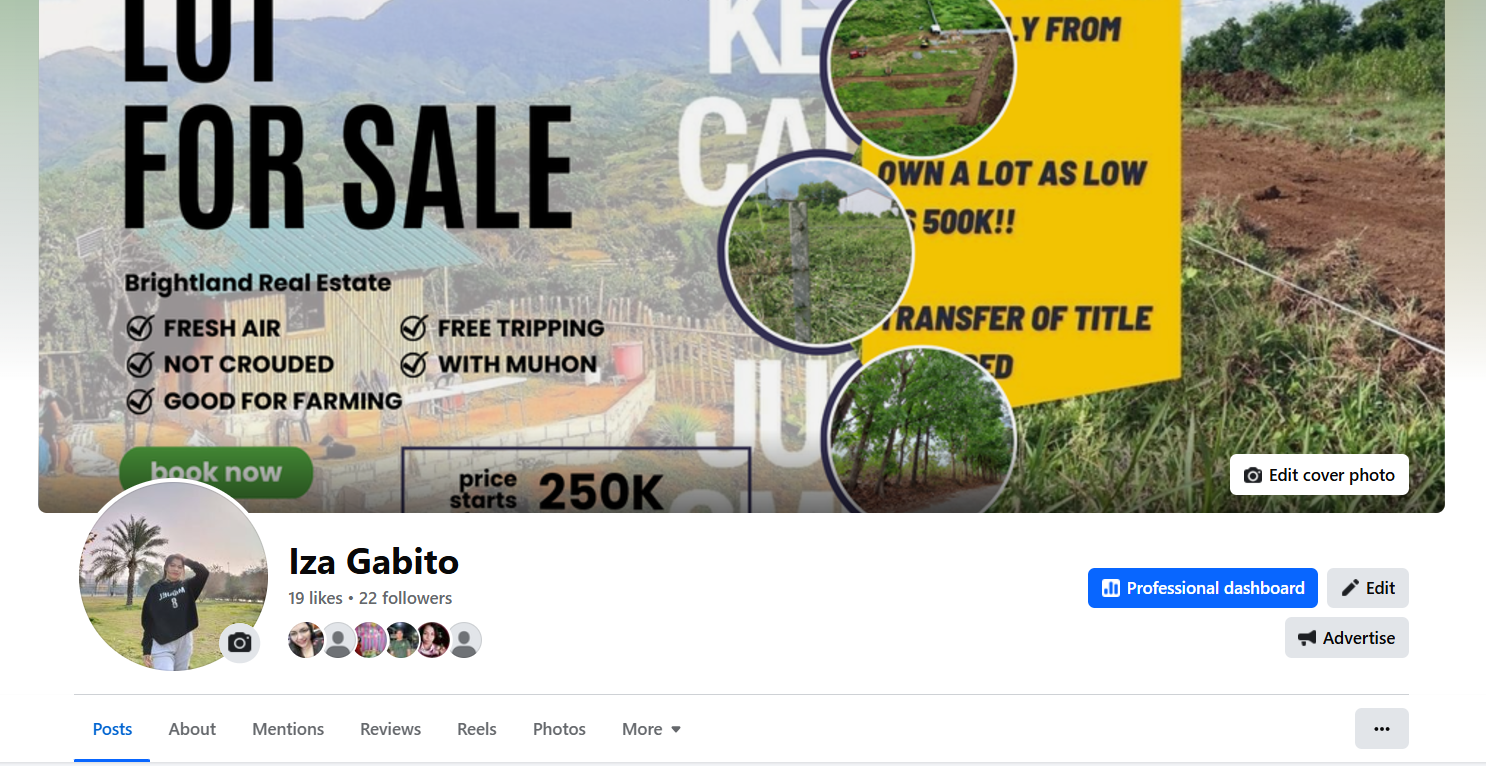
Task: Switch to the Mentions tab
Action: click(288, 729)
